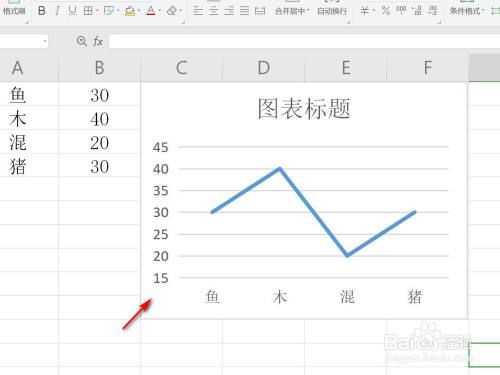This screenshot has height=375, width=500.
Task: Click x-axis category label 木
Action: point(280,296)
